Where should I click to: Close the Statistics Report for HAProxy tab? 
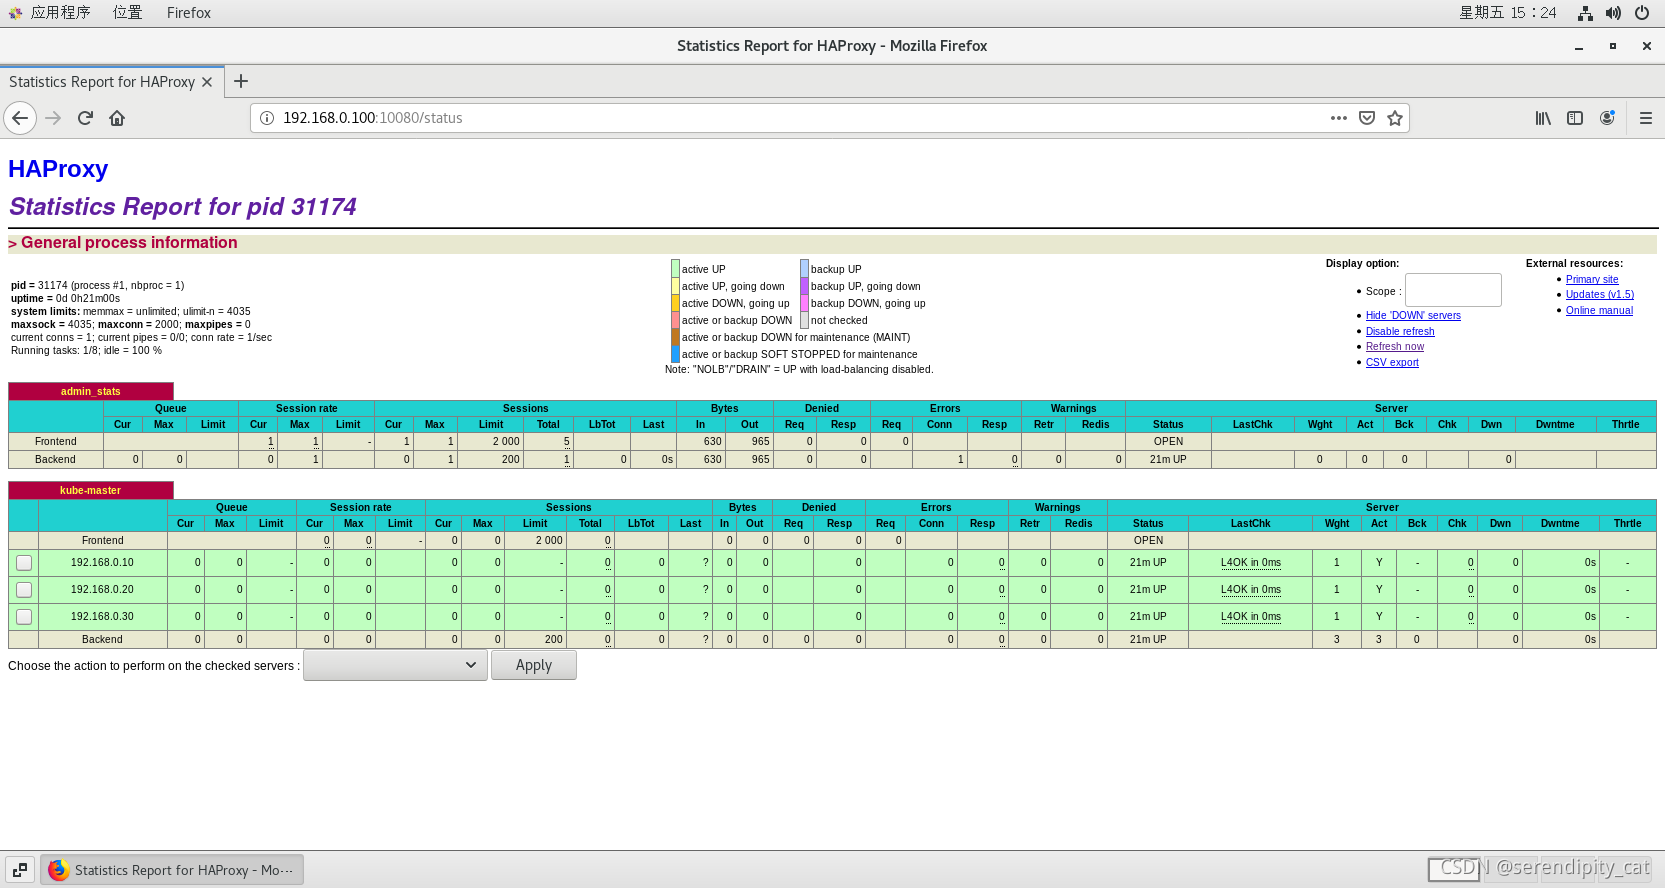207,82
